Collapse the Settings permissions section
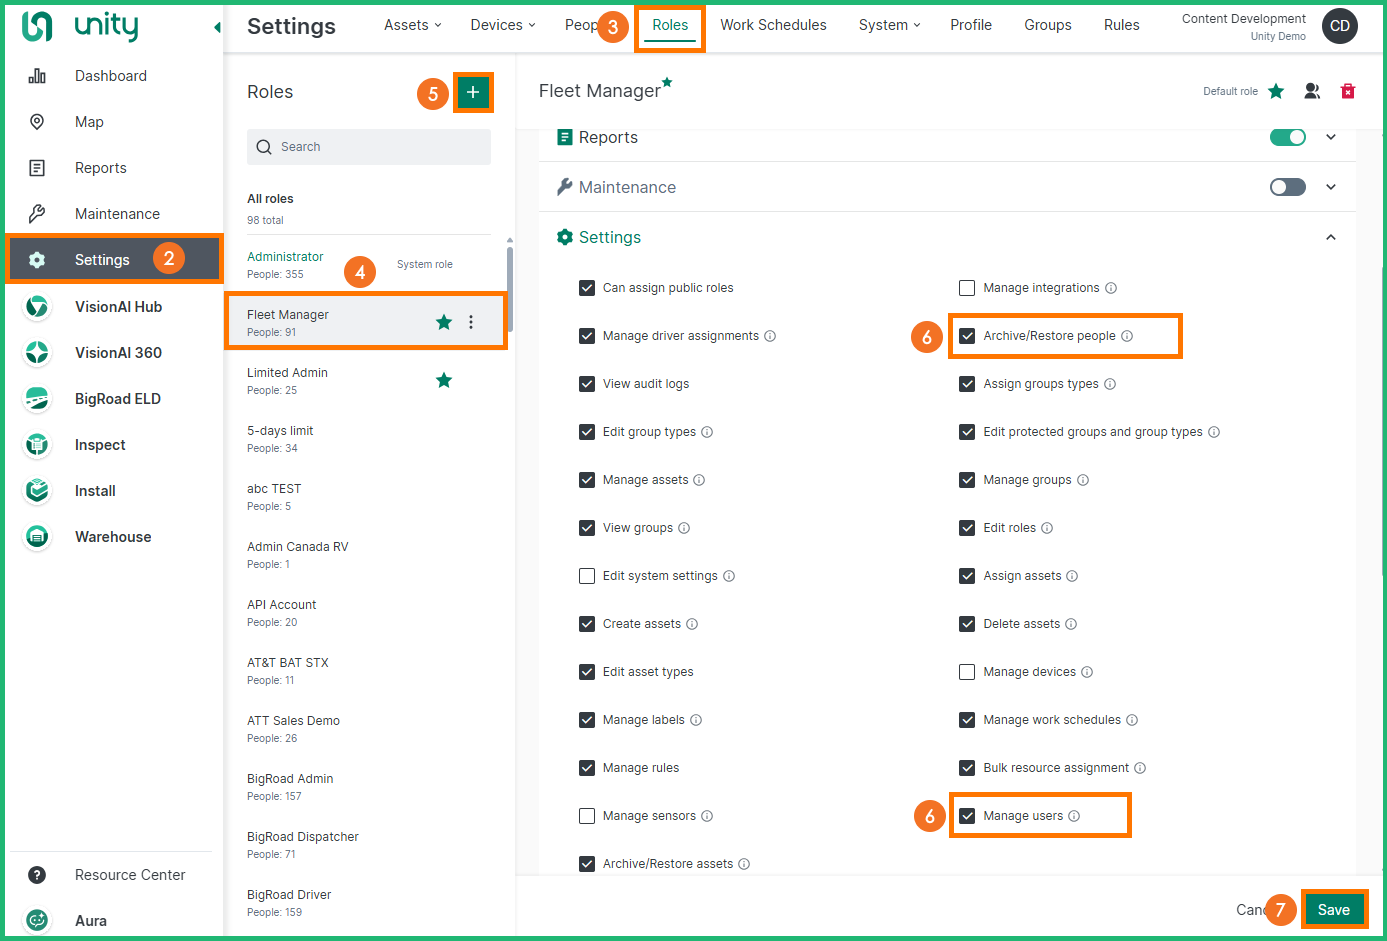Screen dimensions: 1387x941 [1330, 237]
